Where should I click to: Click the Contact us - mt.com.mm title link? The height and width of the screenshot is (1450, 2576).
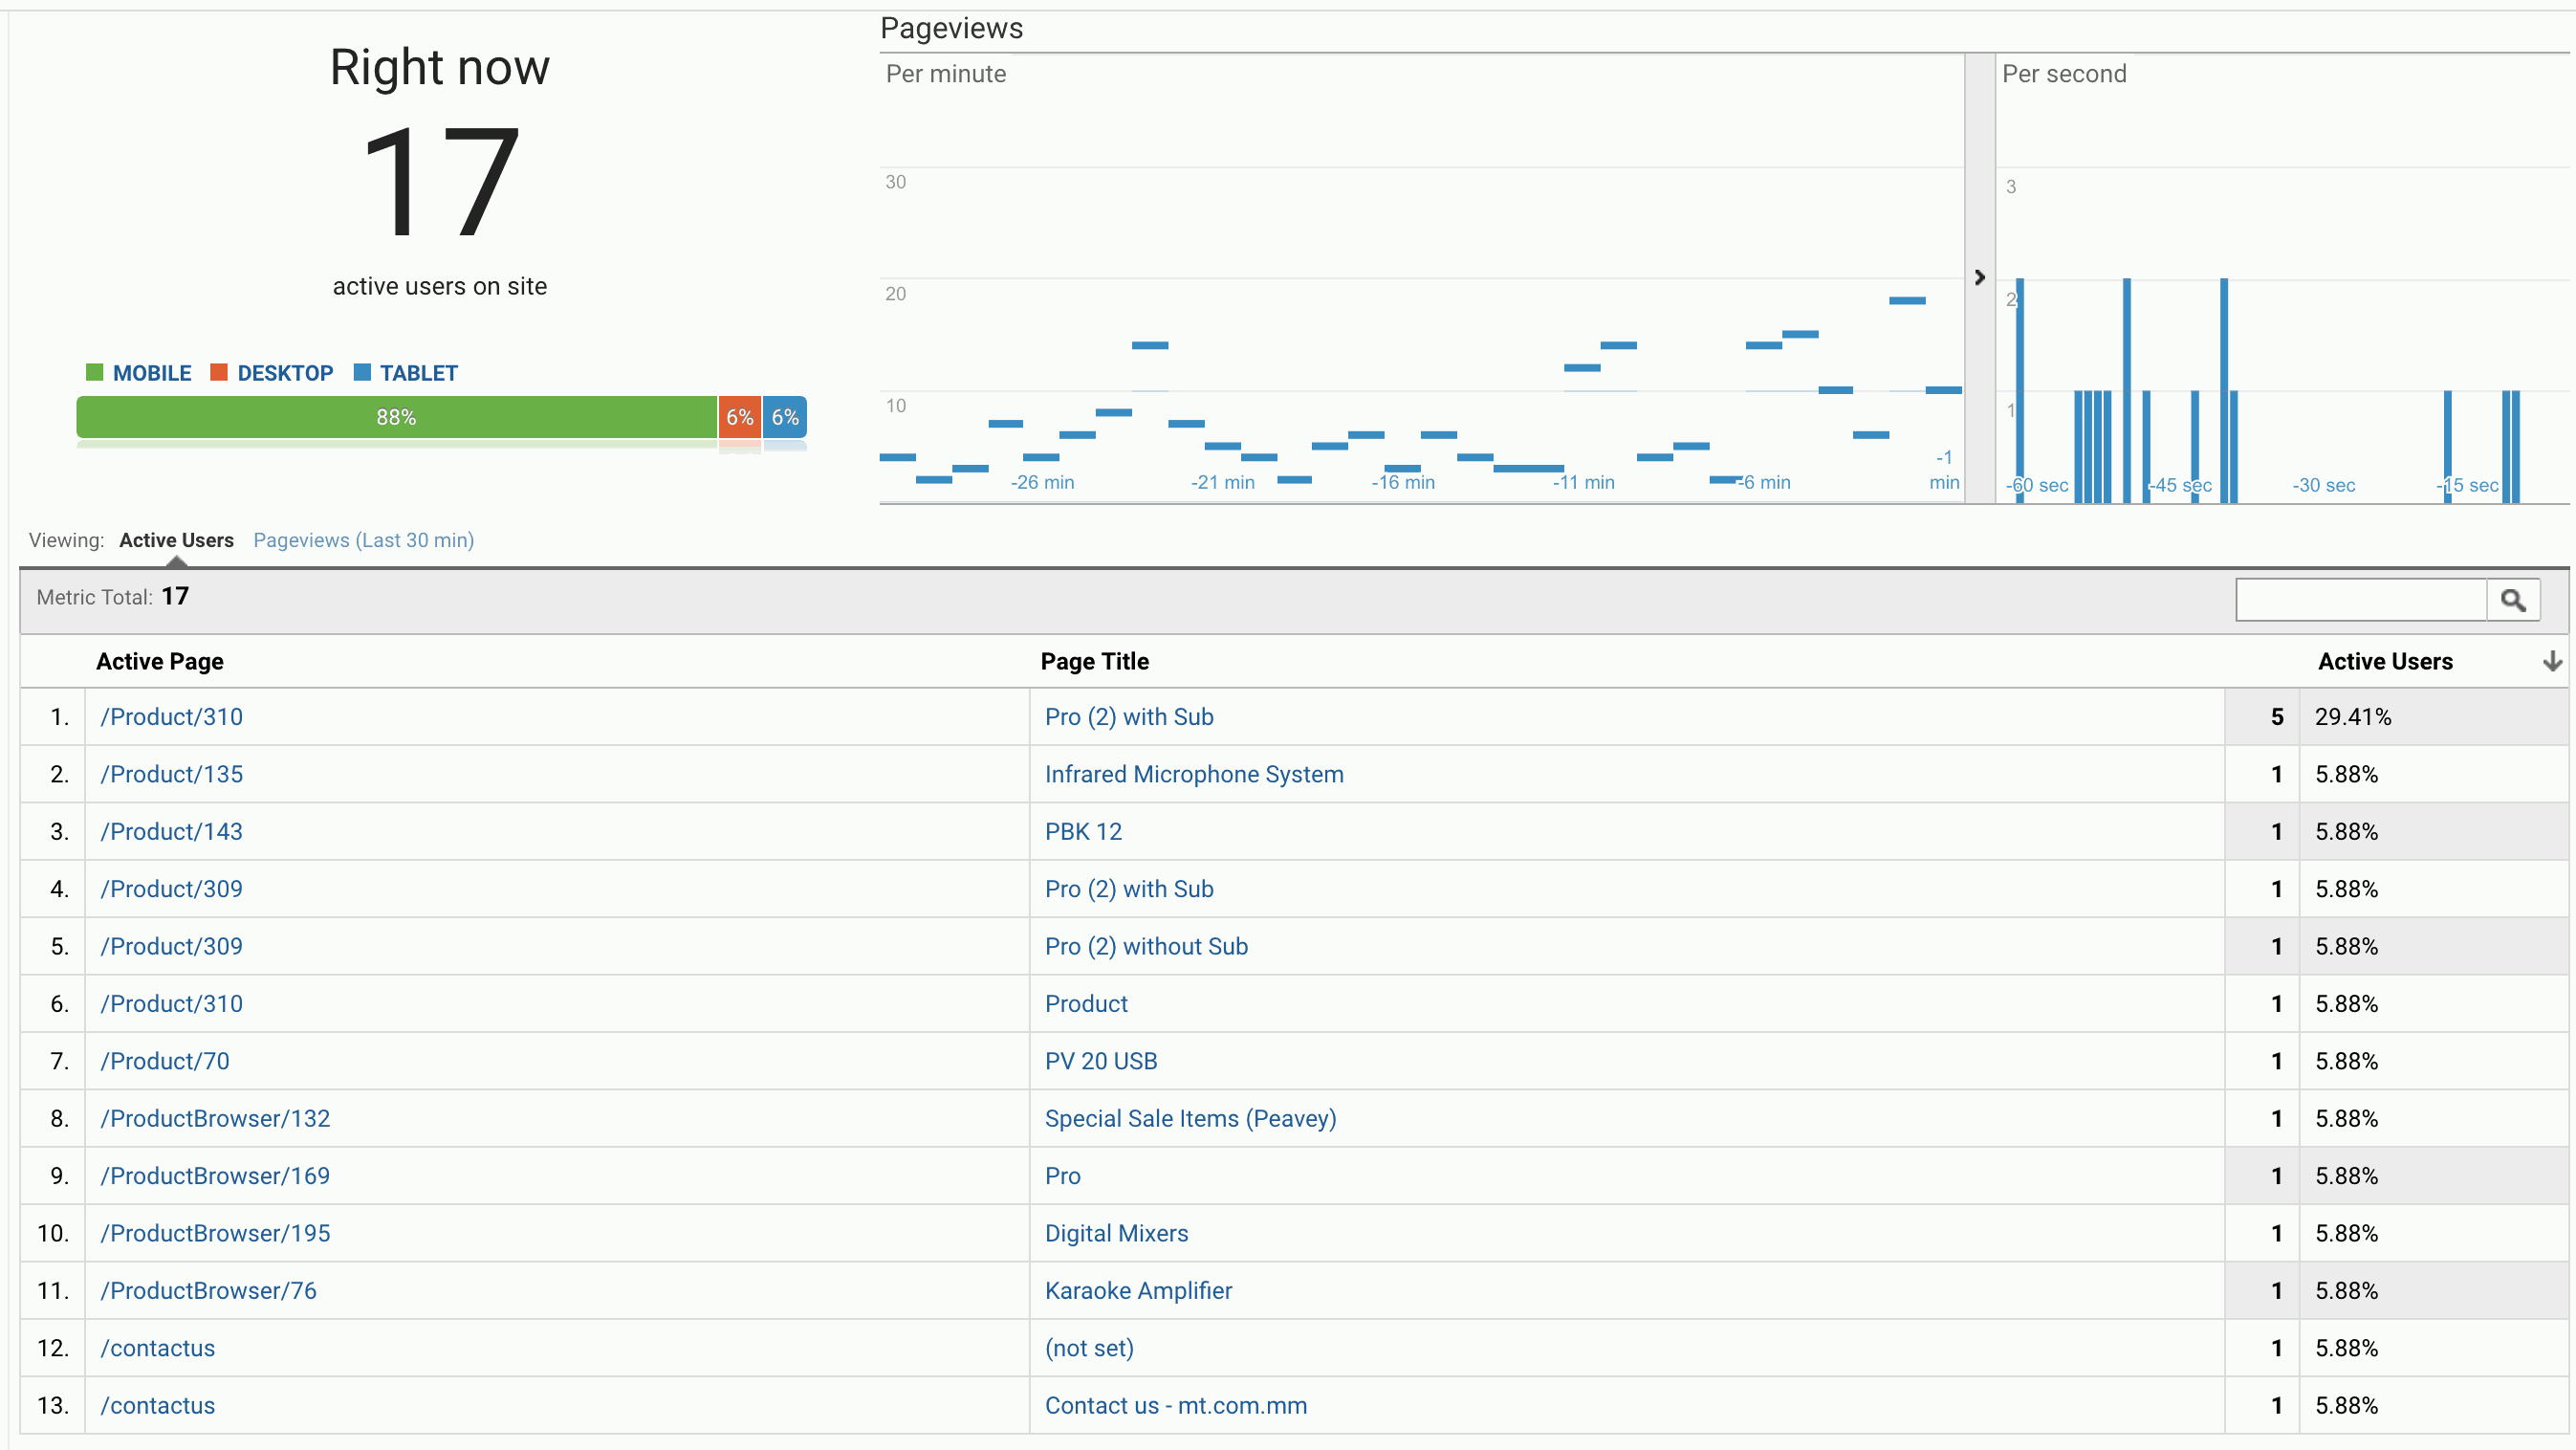coord(1176,1405)
